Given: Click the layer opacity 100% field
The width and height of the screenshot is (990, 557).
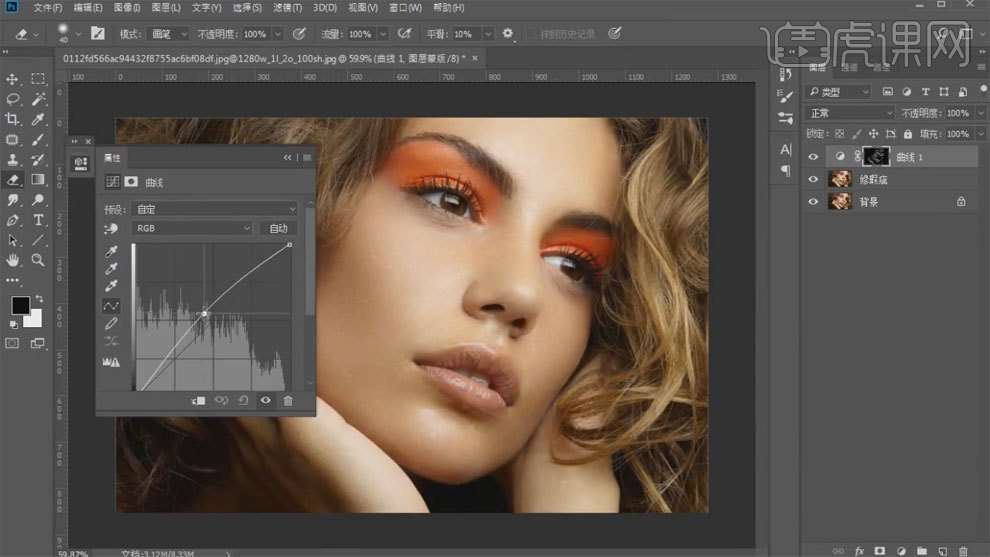Looking at the screenshot, I should pos(958,113).
